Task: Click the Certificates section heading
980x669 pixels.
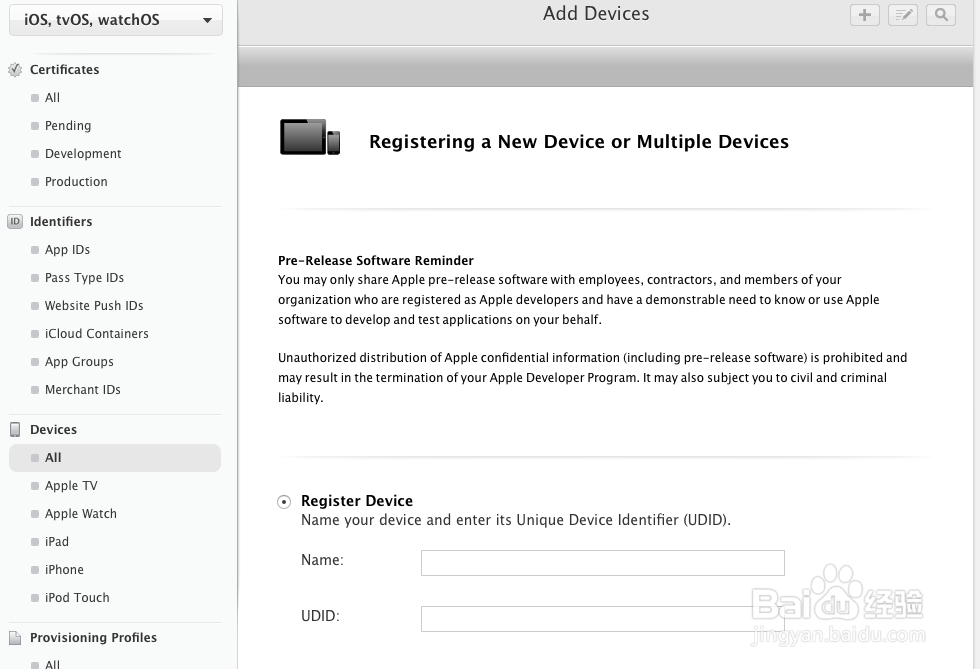Action: coord(64,69)
